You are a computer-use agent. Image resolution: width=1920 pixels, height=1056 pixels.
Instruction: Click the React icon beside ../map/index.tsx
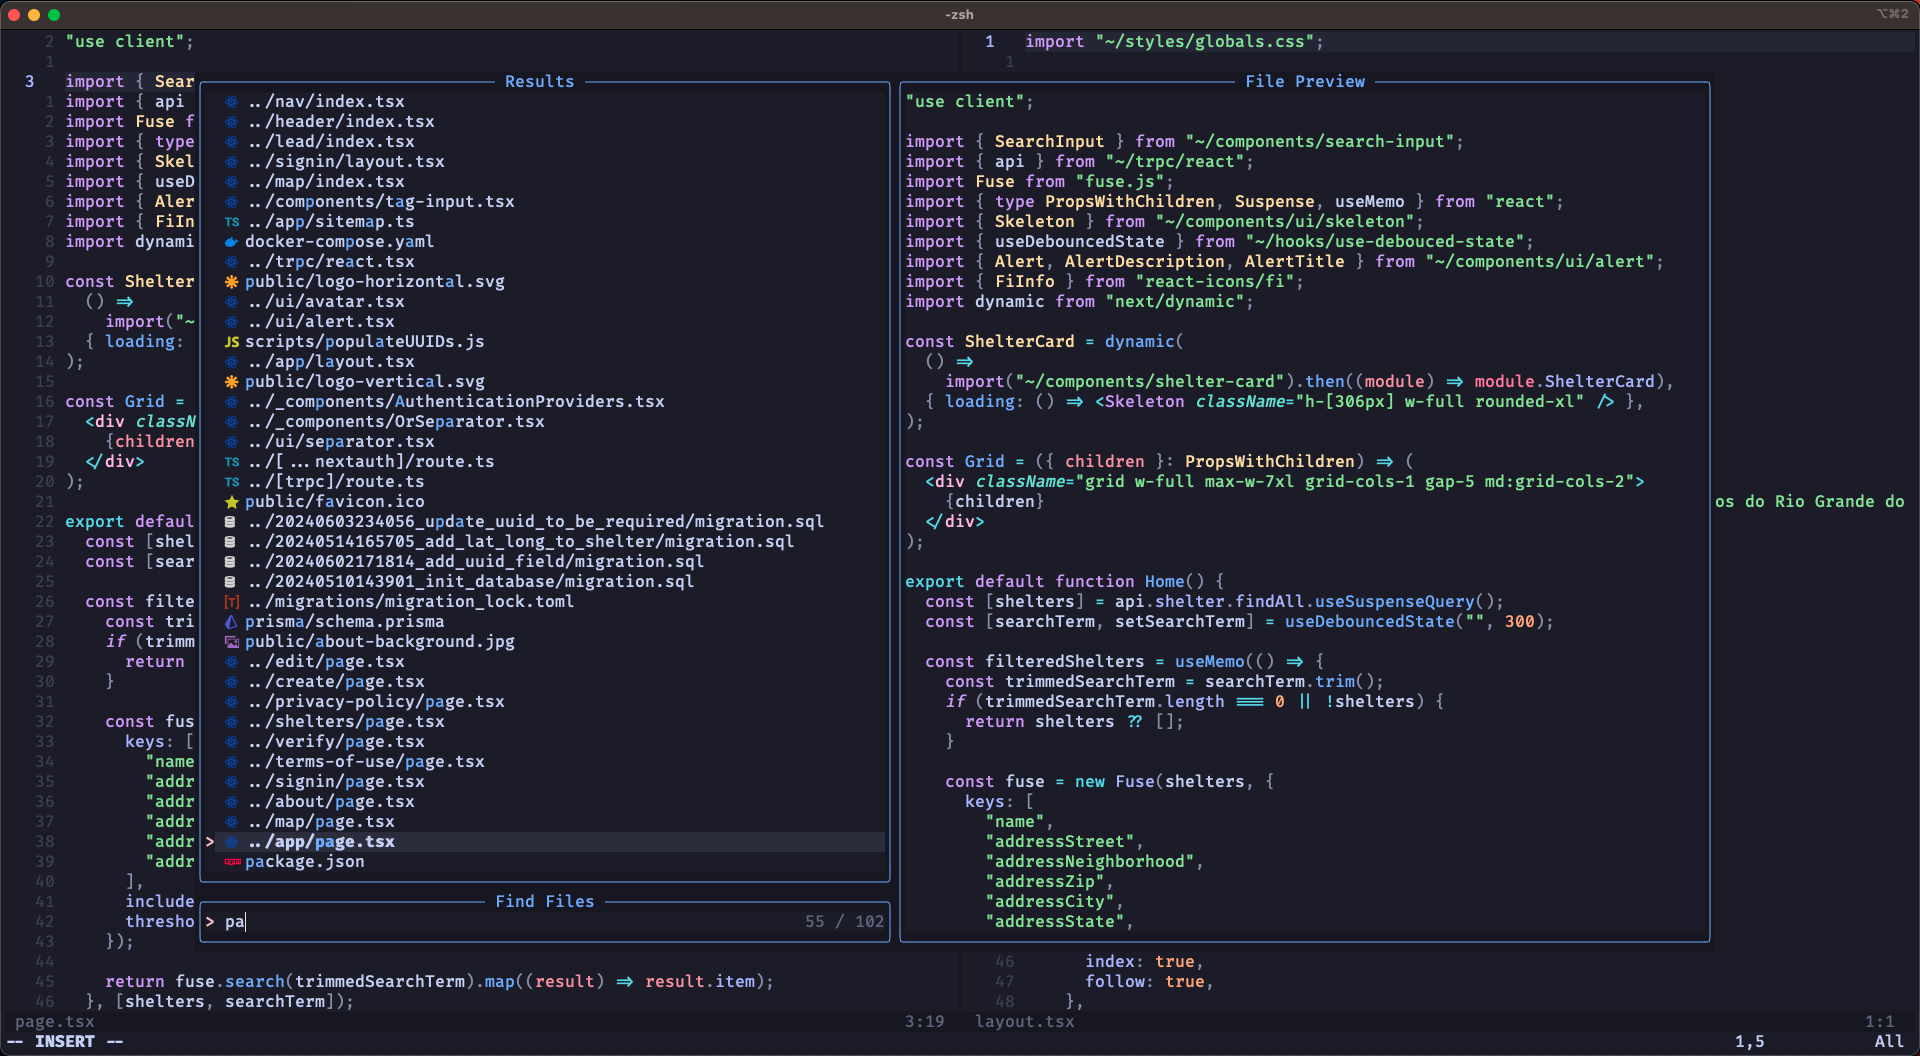click(x=231, y=182)
